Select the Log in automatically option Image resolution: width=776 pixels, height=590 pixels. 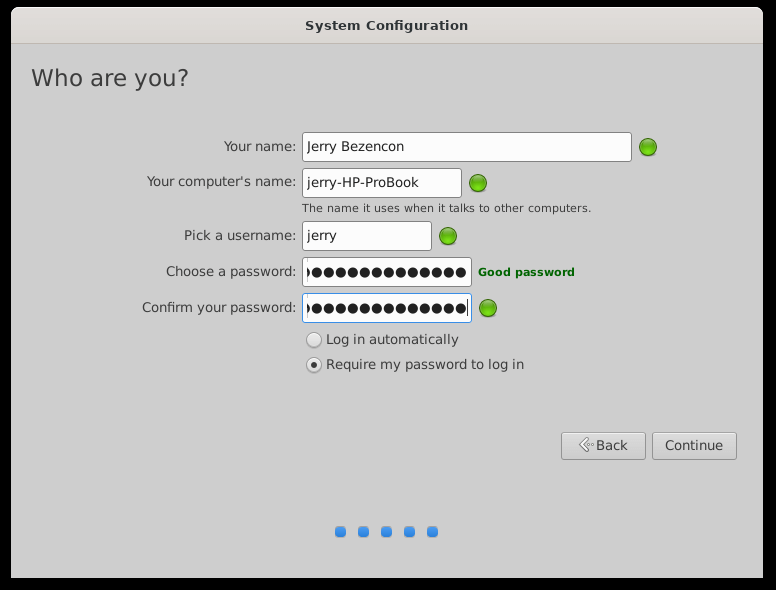click(314, 340)
